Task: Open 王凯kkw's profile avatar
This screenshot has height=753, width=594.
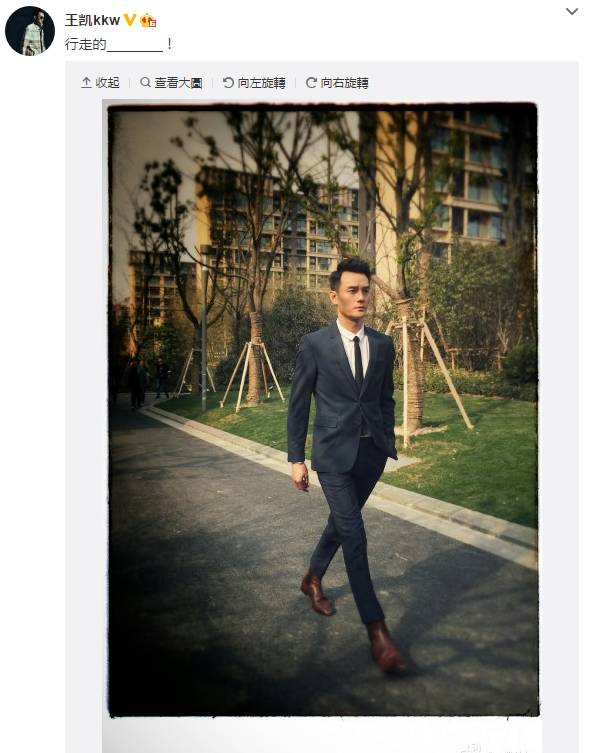Action: tap(30, 31)
